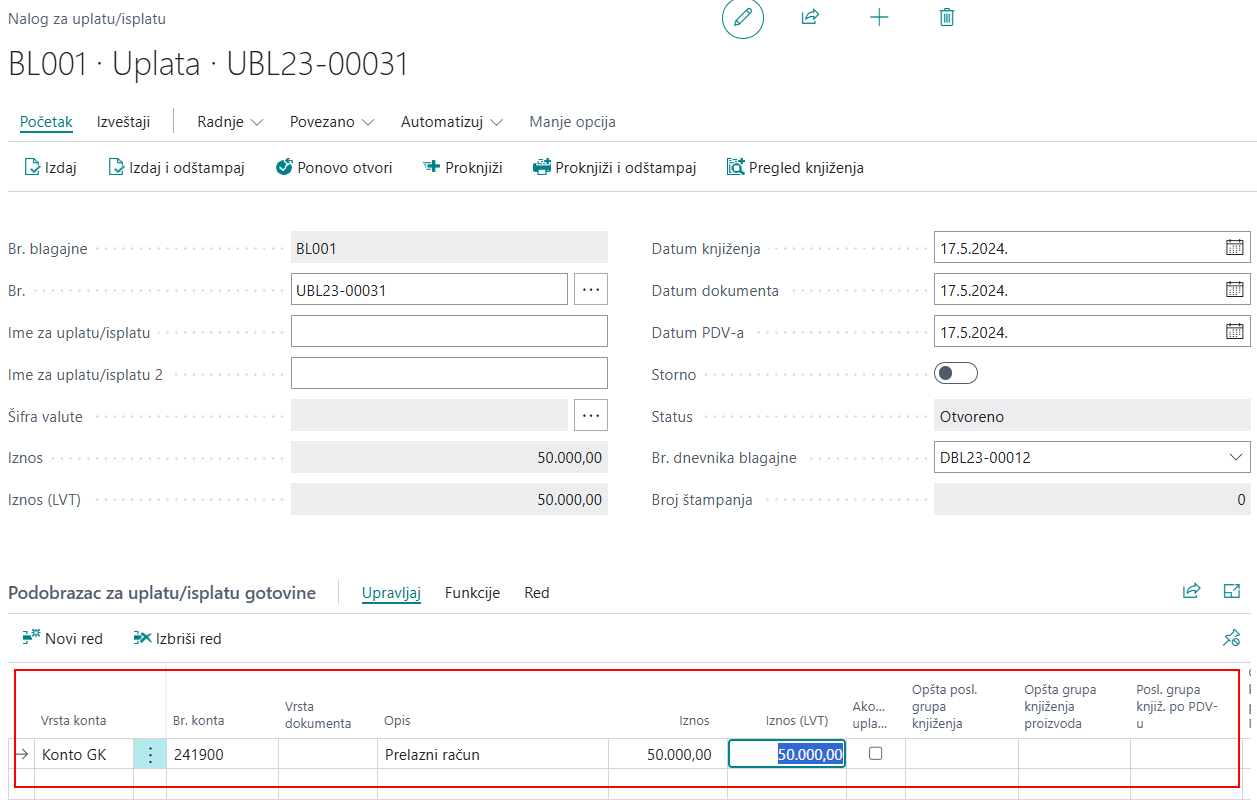Screen dimensions: 1257x800
Task: Click the pencil edit icon
Action: 743,18
